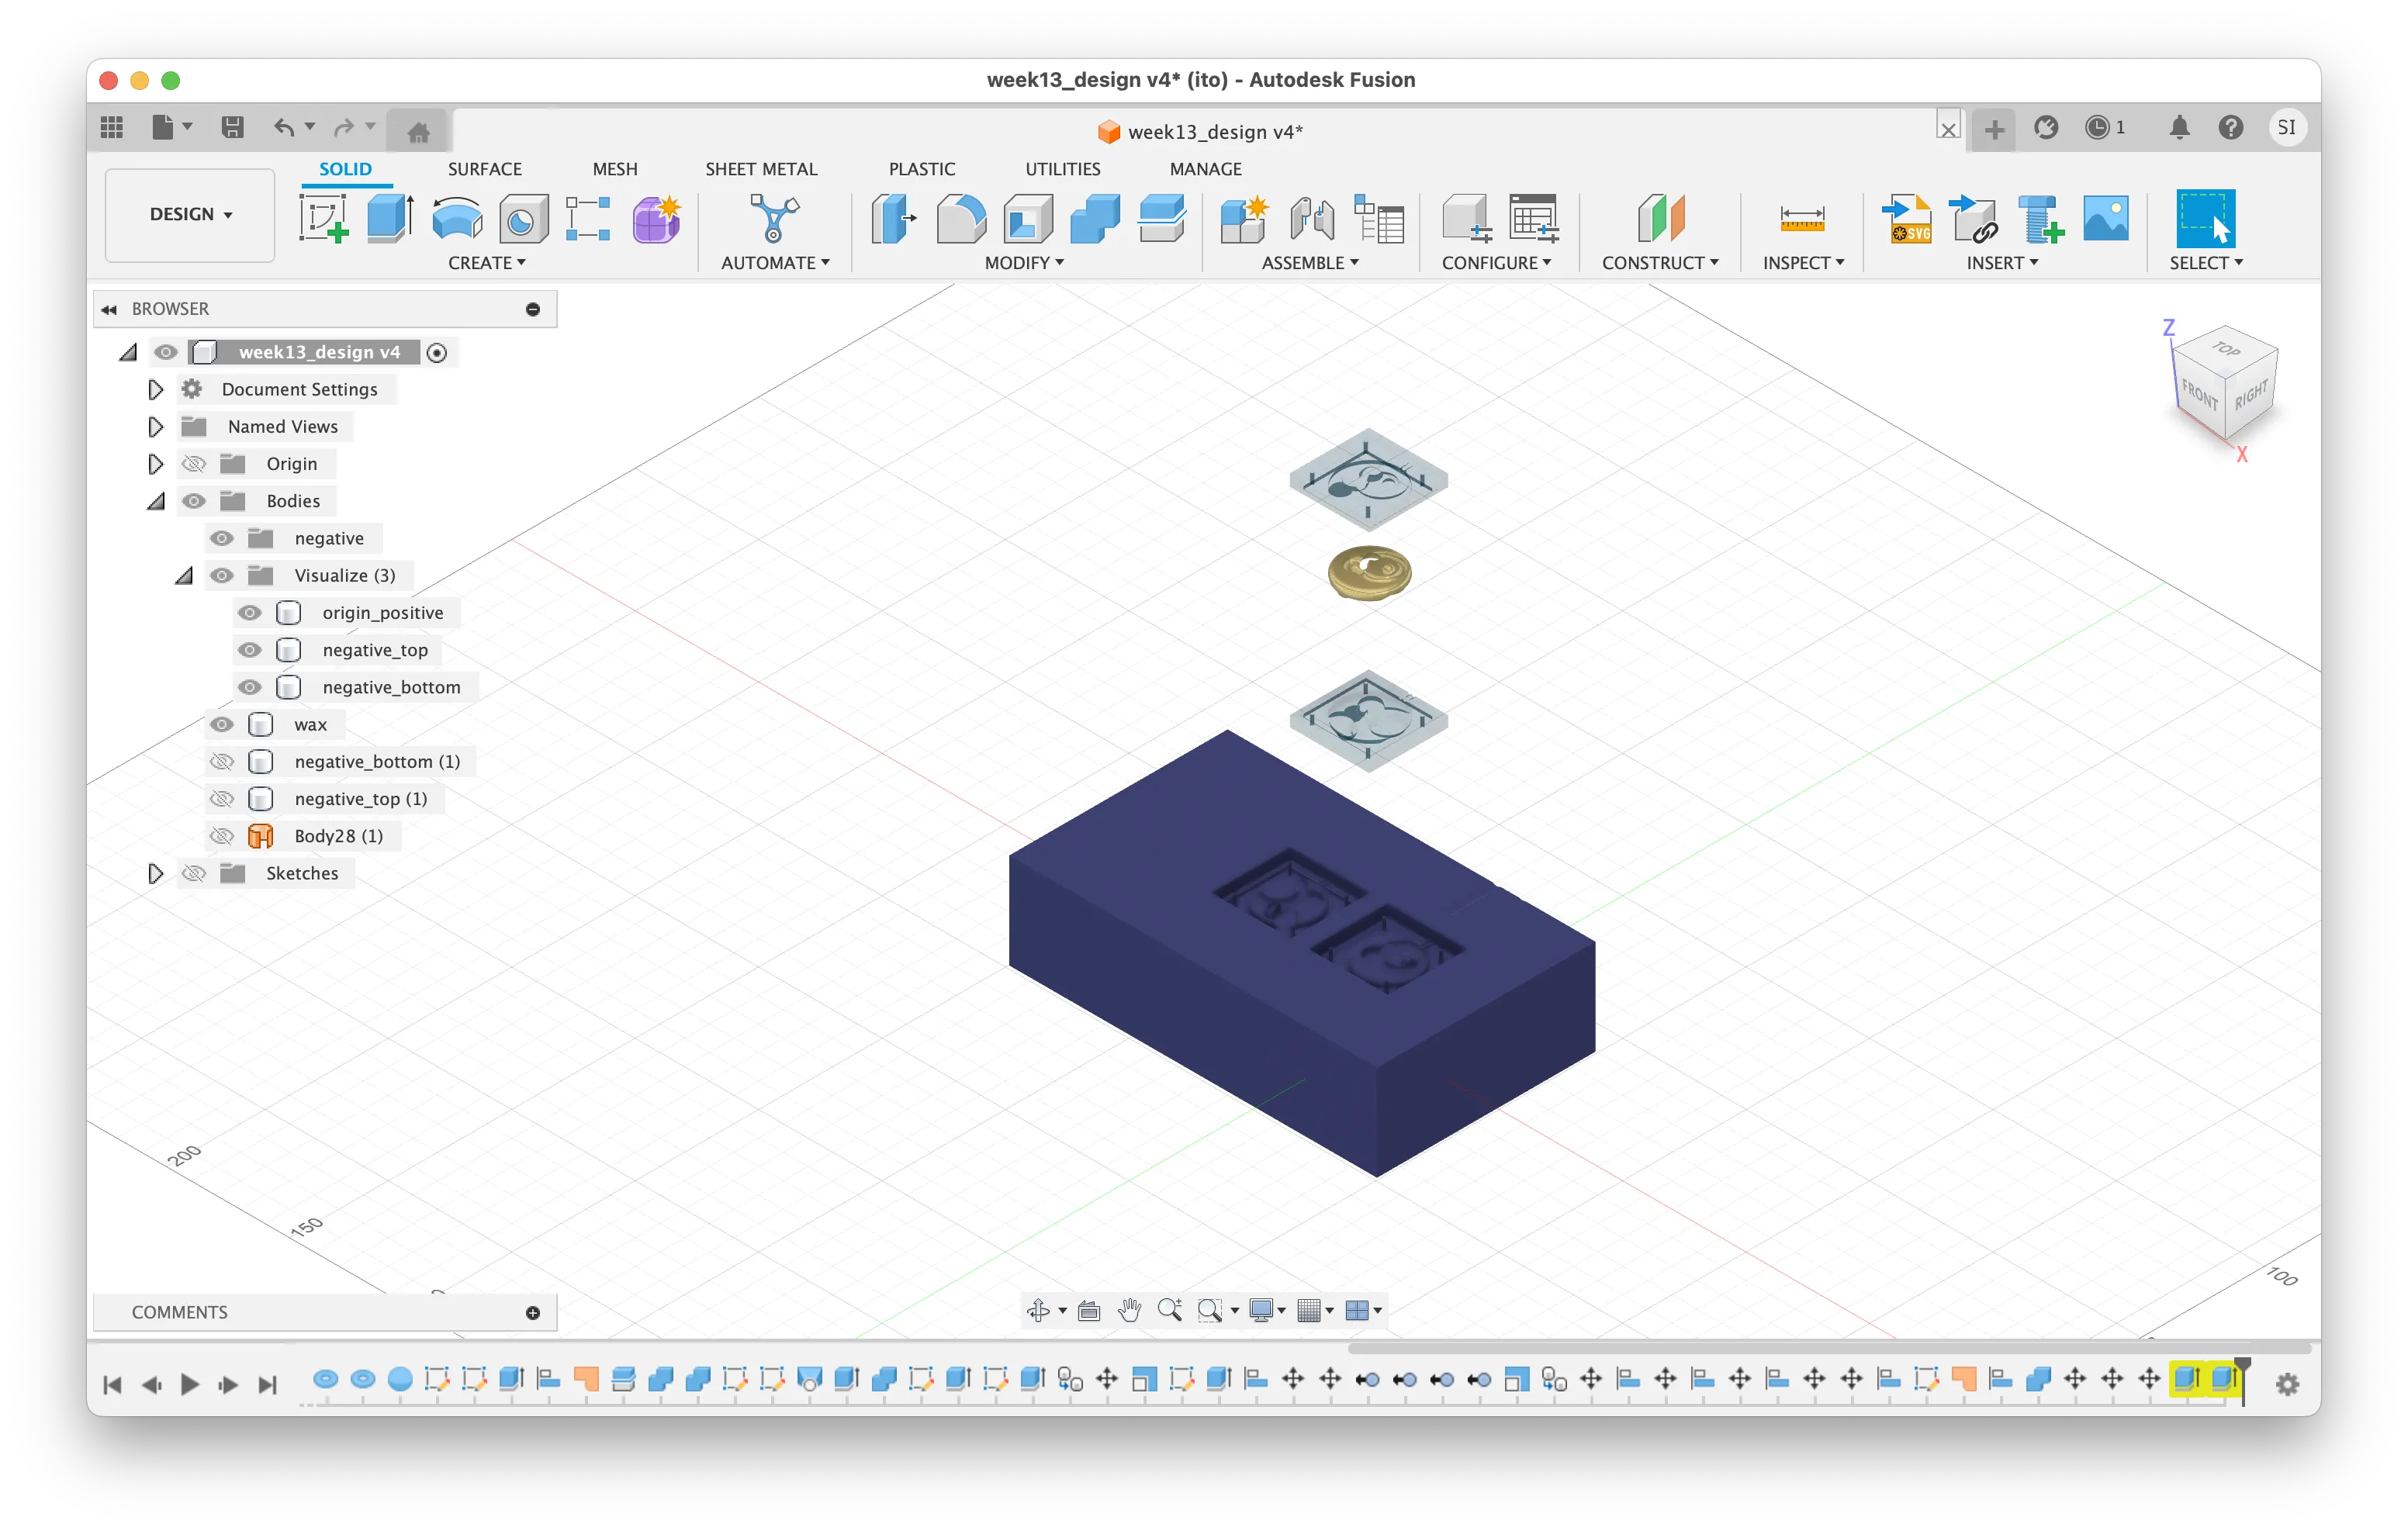Image resolution: width=2408 pixels, height=1531 pixels.
Task: Select the Revolve tool
Action: [x=457, y=218]
